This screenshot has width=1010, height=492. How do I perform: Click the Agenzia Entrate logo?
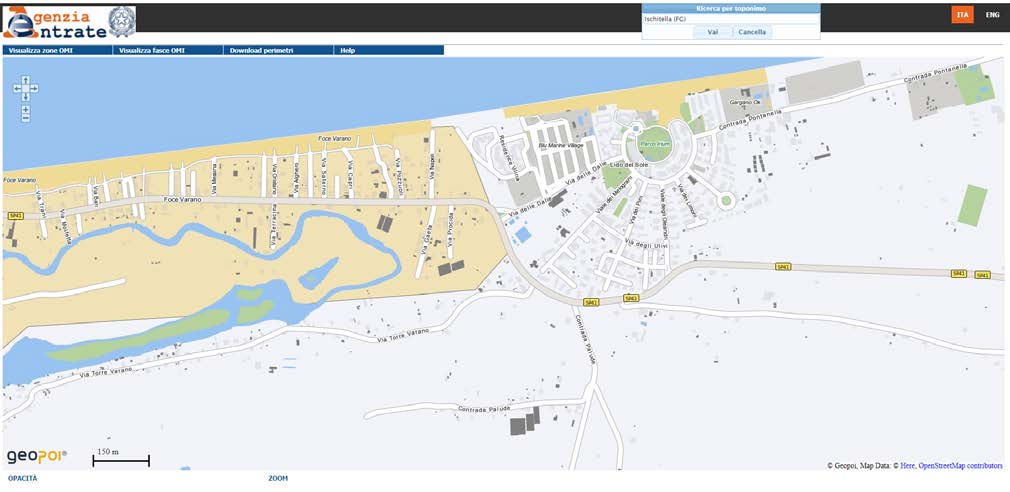pos(68,22)
